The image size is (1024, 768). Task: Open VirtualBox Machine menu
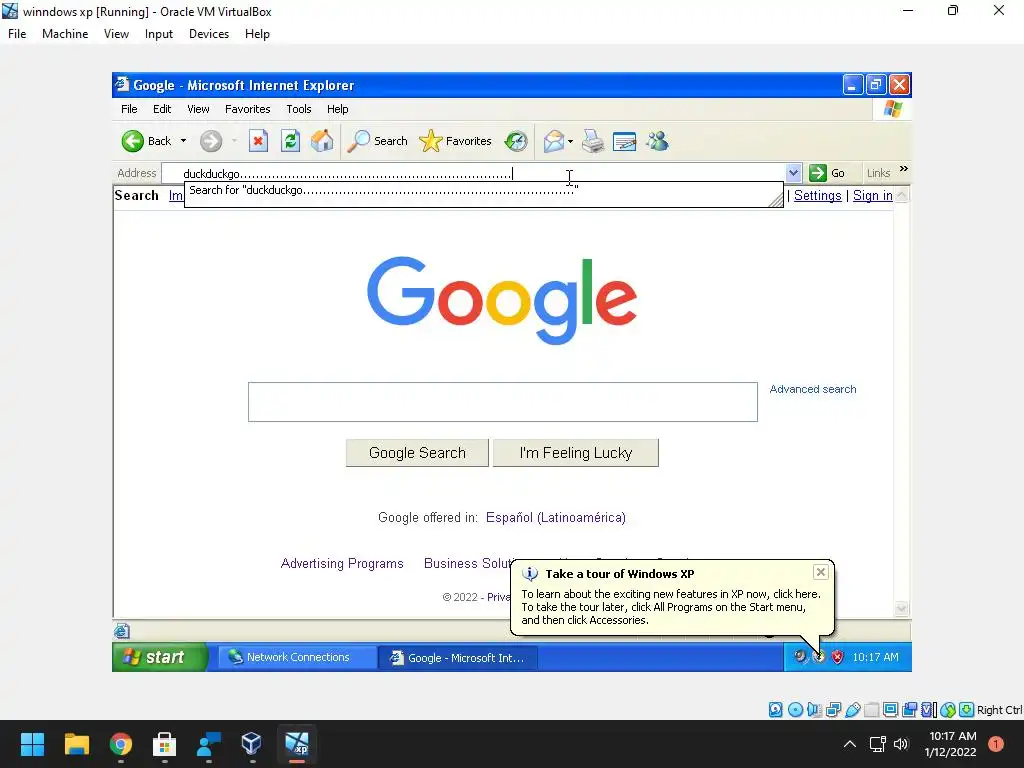[65, 34]
